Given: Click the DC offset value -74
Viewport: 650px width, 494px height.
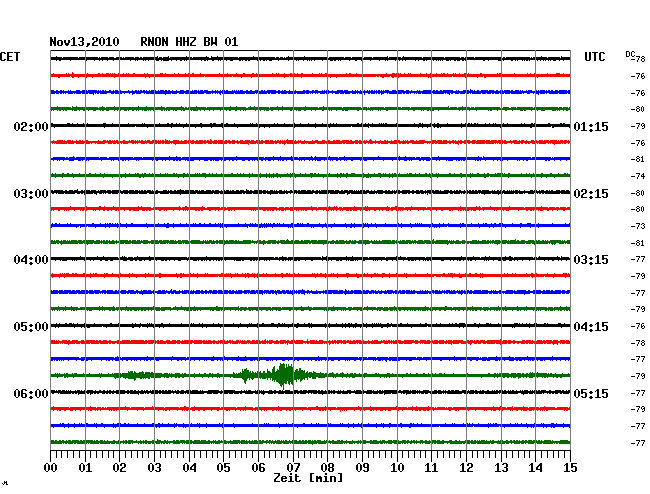Looking at the screenshot, I should [x=638, y=176].
